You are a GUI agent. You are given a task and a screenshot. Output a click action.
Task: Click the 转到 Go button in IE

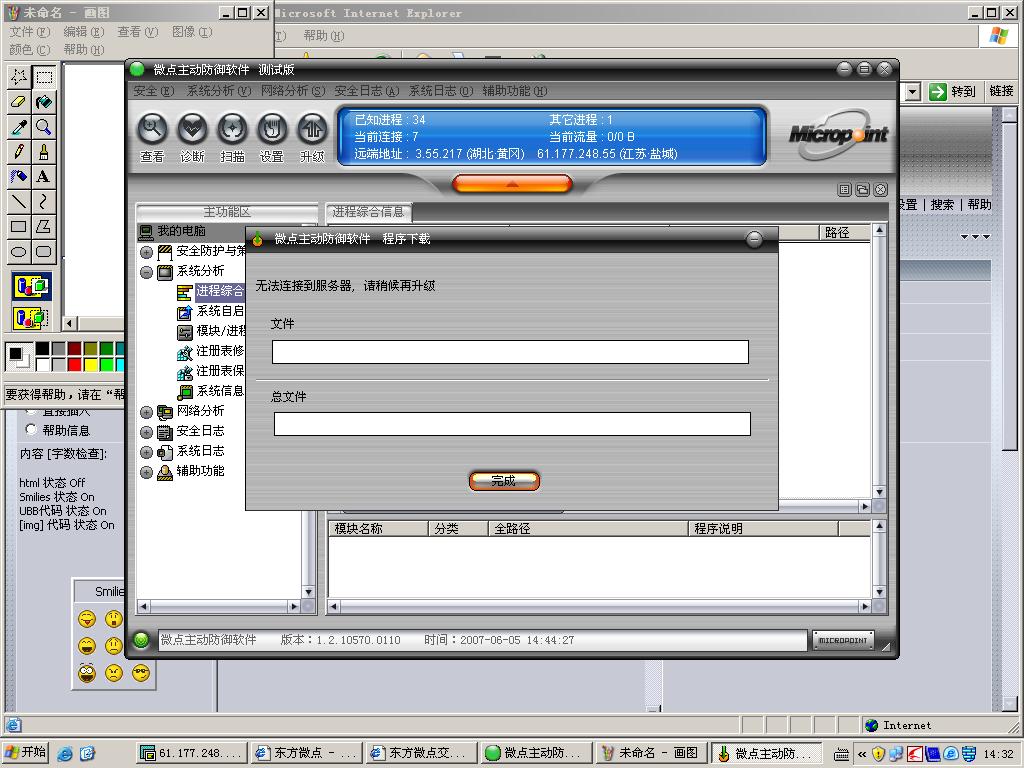953,91
